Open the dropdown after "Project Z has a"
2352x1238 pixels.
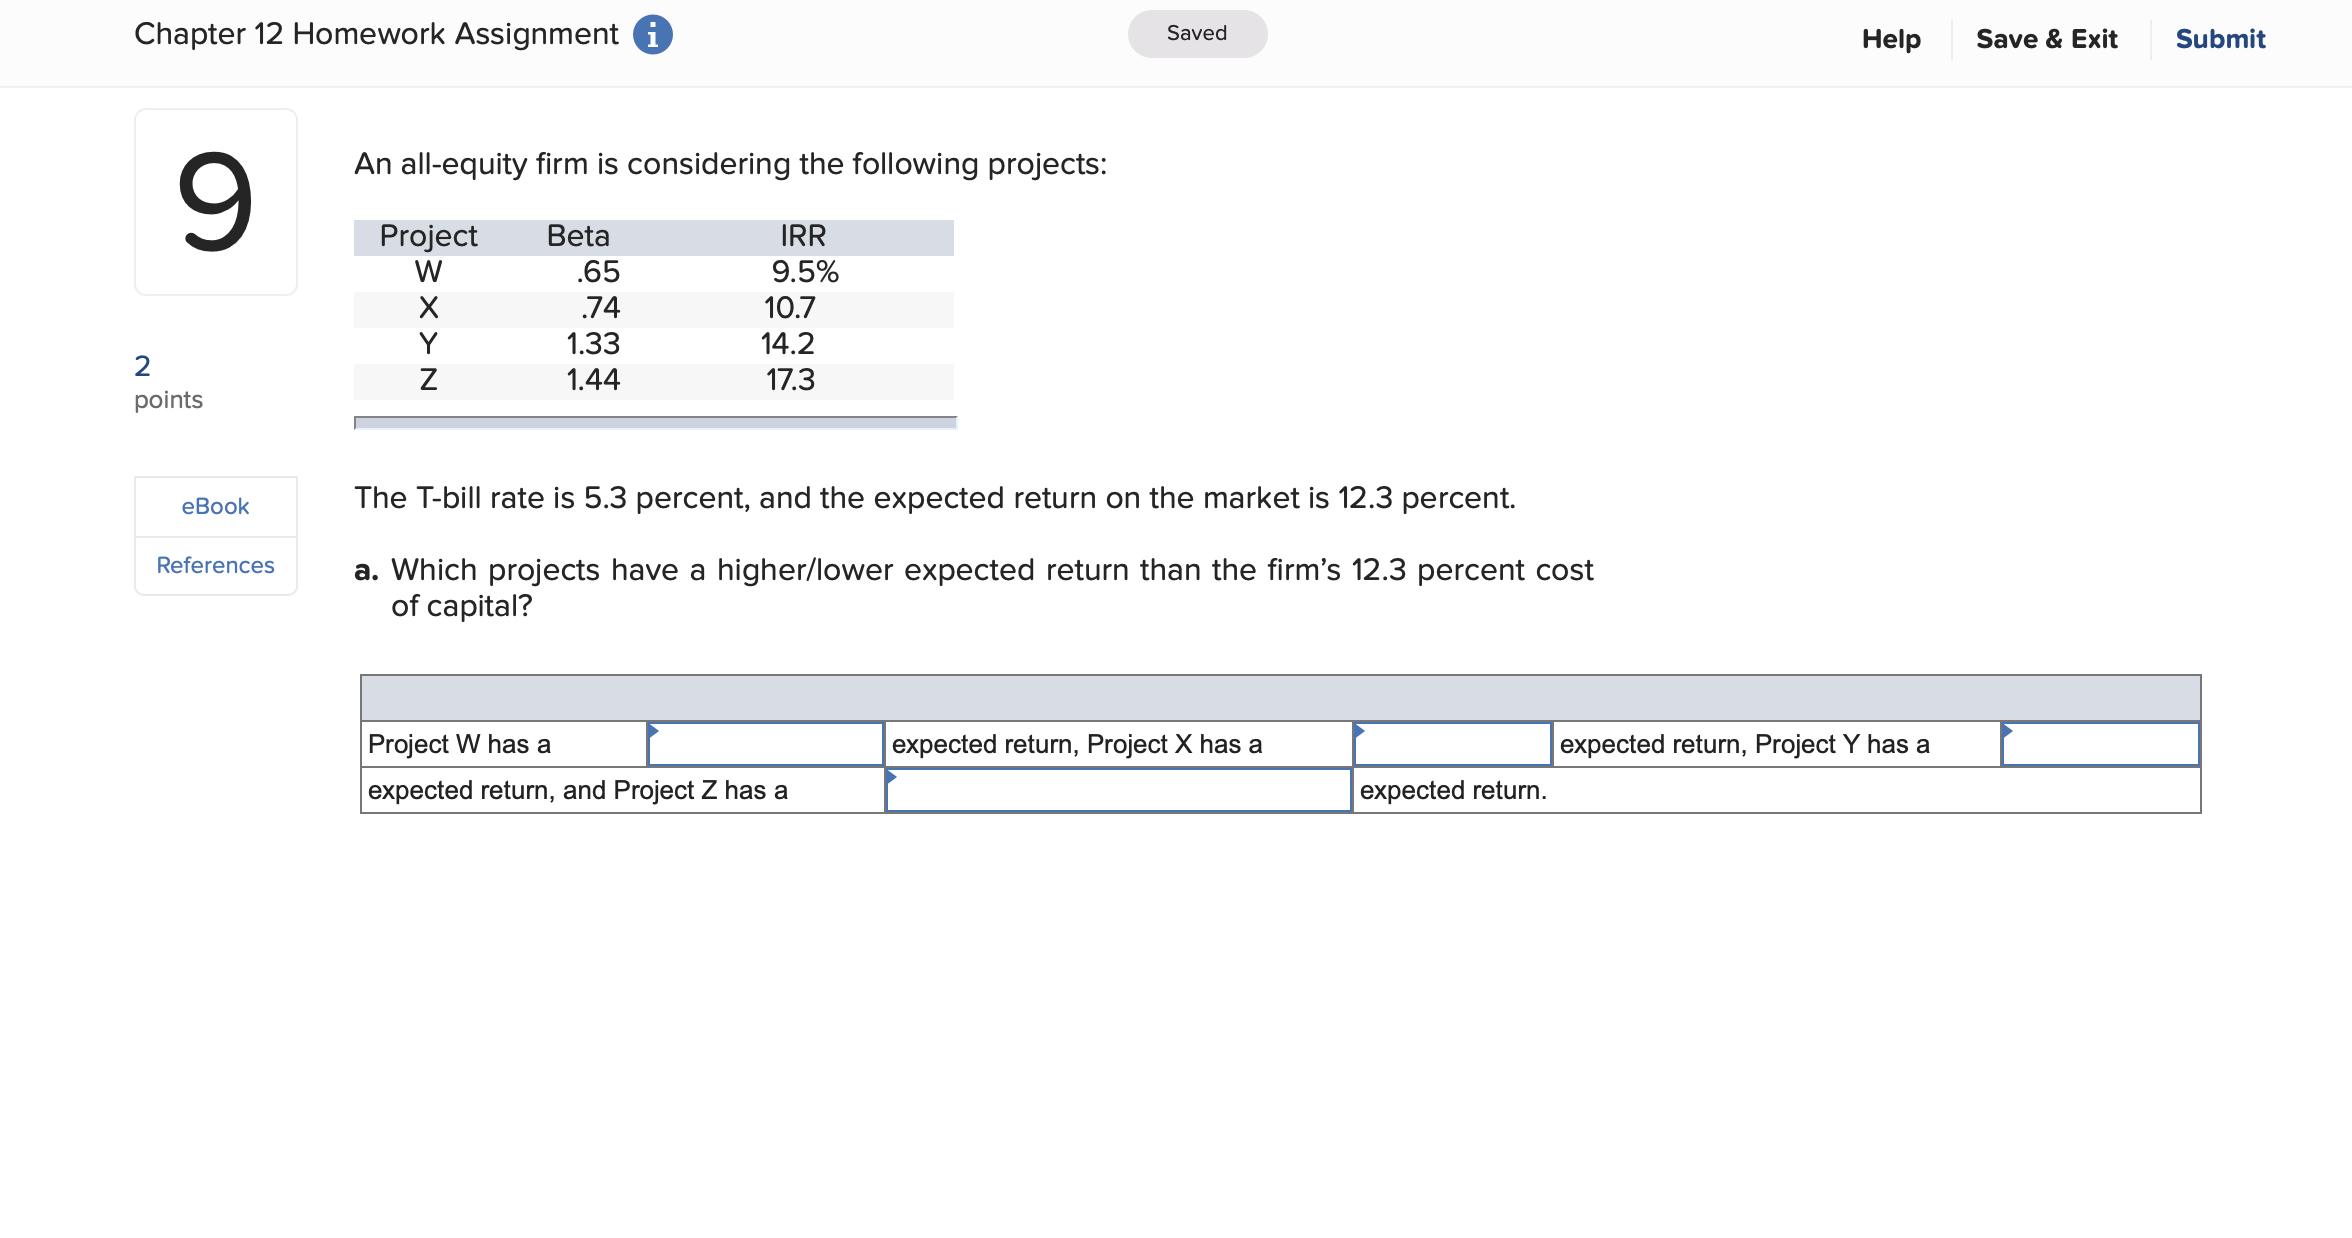pos(1118,790)
